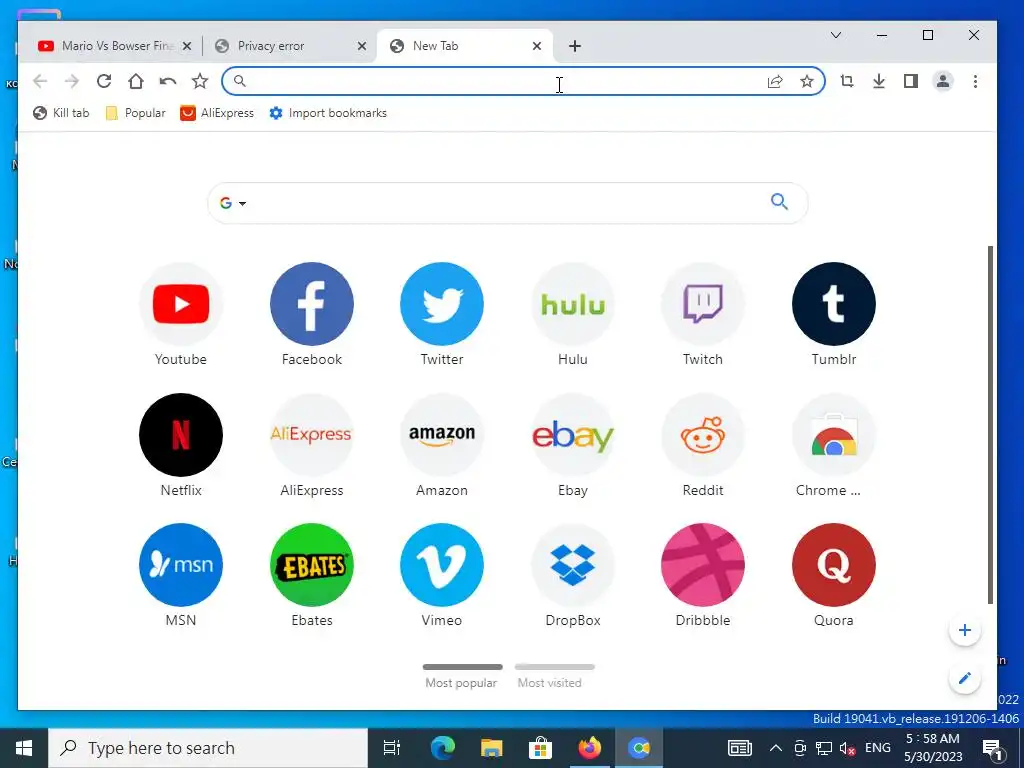
Task: Click the share icon in address bar
Action: (775, 81)
